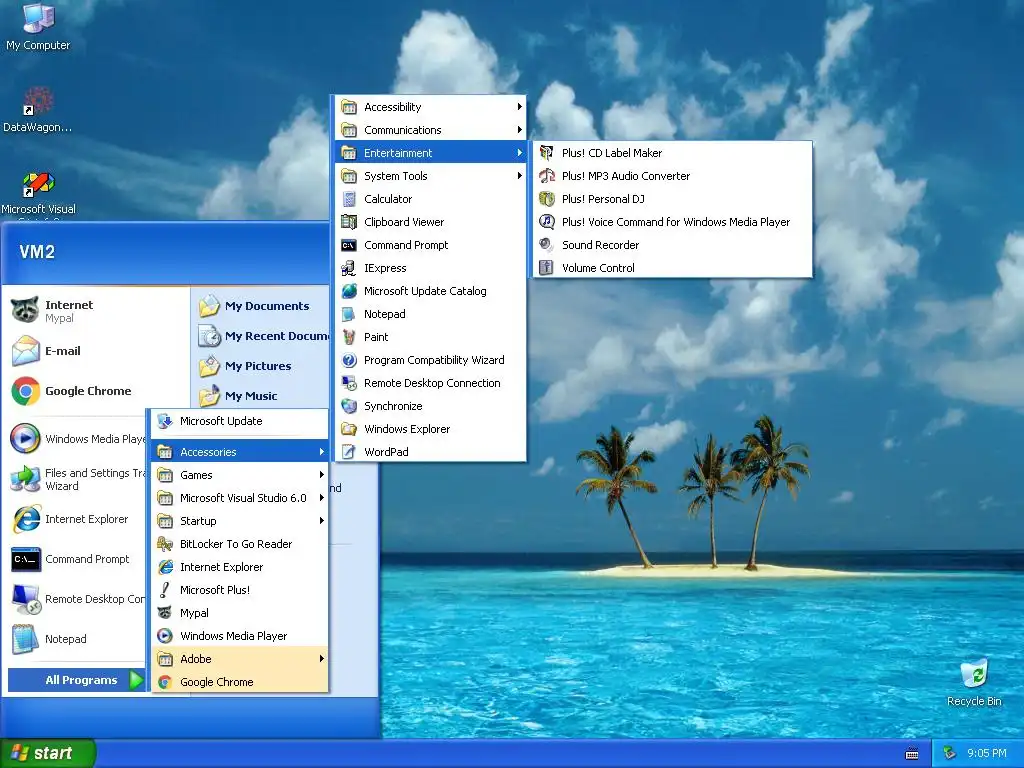Click the system tray notification icon beside clock

pos(950,753)
